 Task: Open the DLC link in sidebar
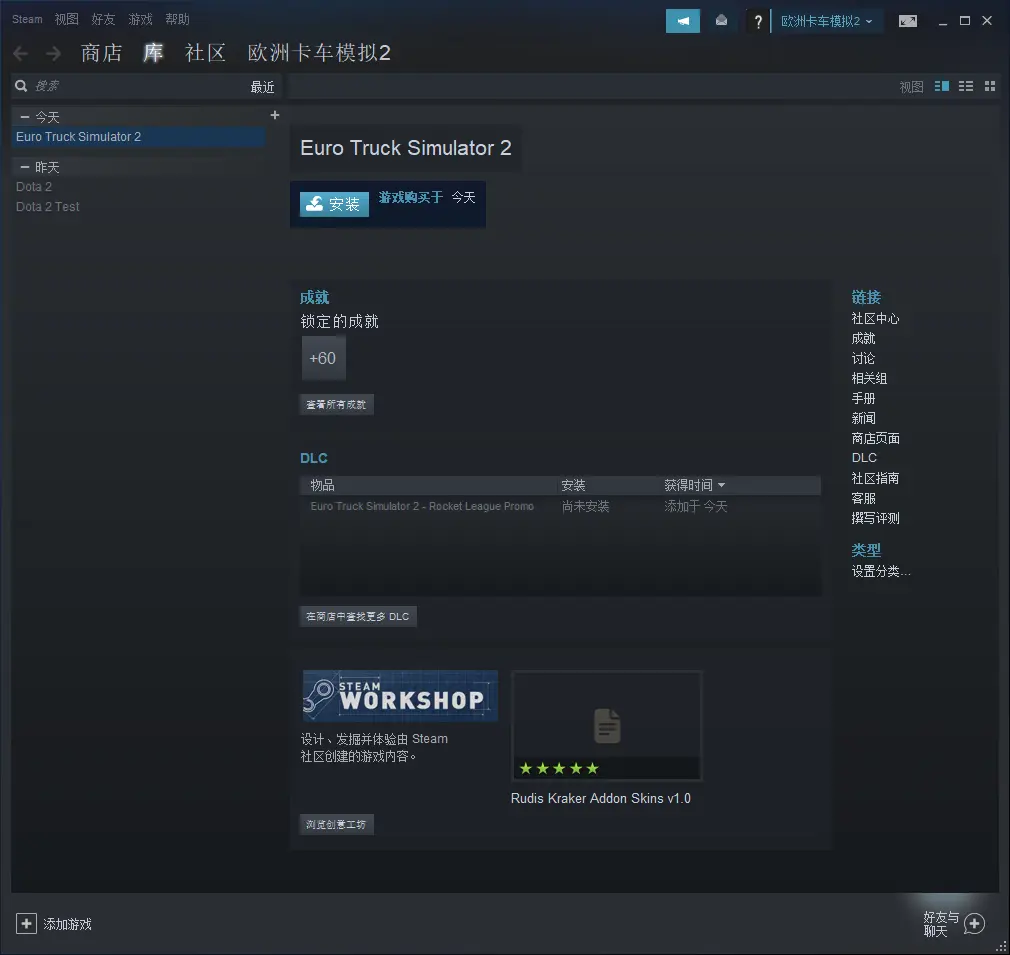(x=864, y=458)
